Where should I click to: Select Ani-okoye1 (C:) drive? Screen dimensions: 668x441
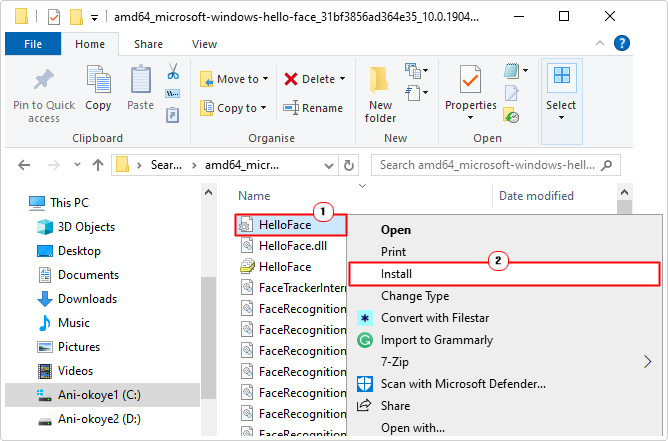102,395
